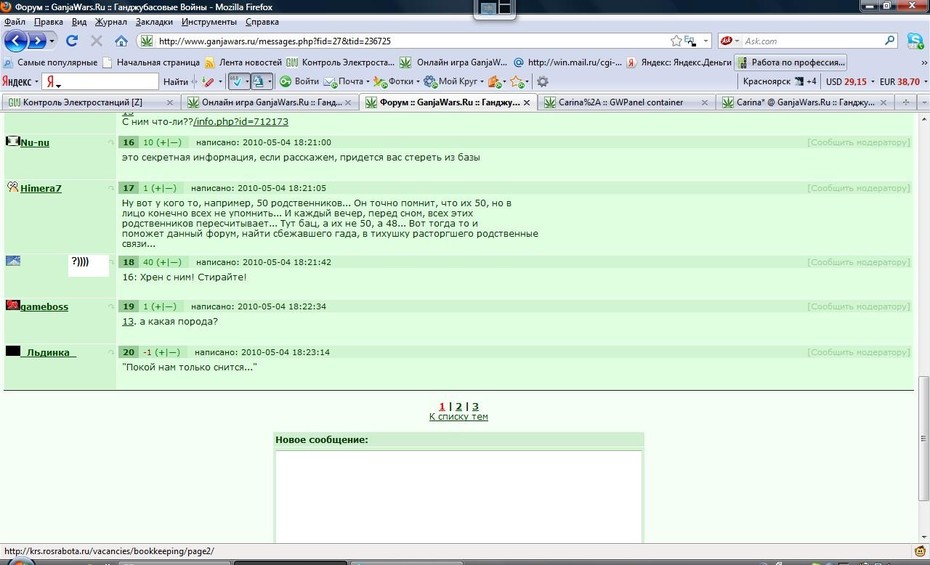The height and width of the screenshot is (565, 930).
Task: Open Мой Круг in the Yandex bar
Action: tap(452, 81)
